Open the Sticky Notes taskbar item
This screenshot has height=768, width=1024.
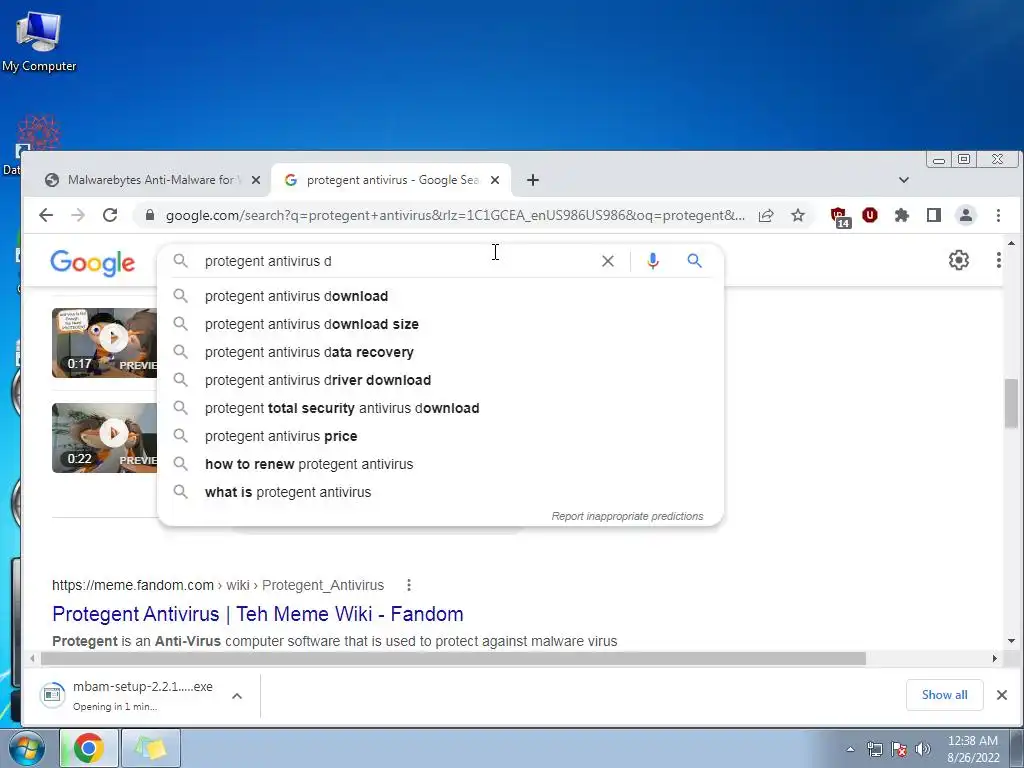(150, 748)
